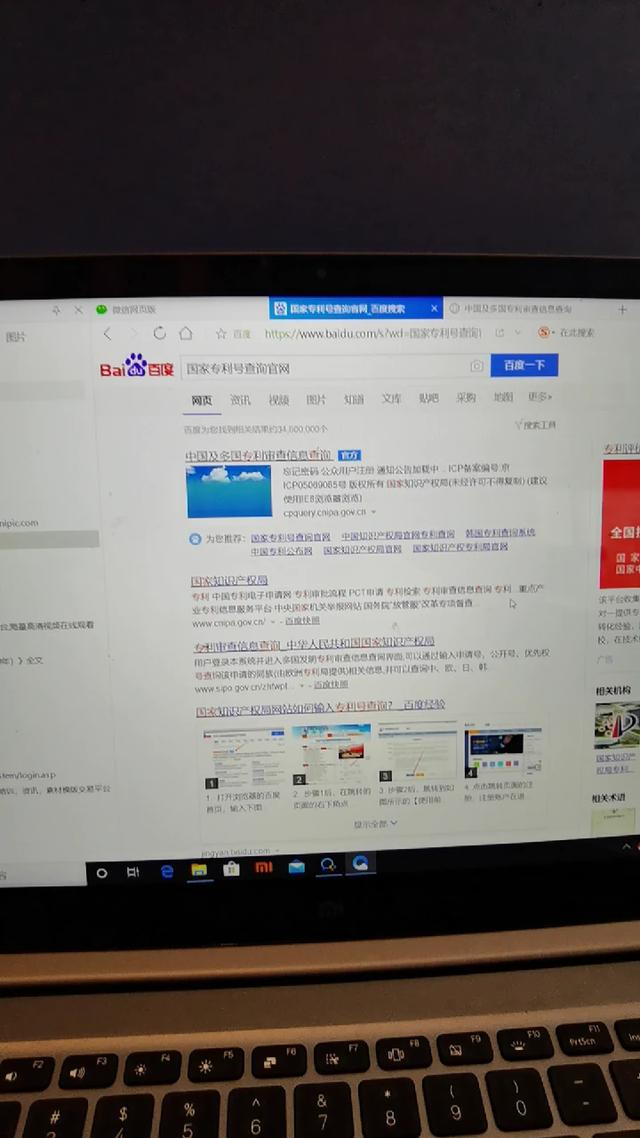Click the Baidu paw logo
640x1138 pixels.
coord(136,366)
